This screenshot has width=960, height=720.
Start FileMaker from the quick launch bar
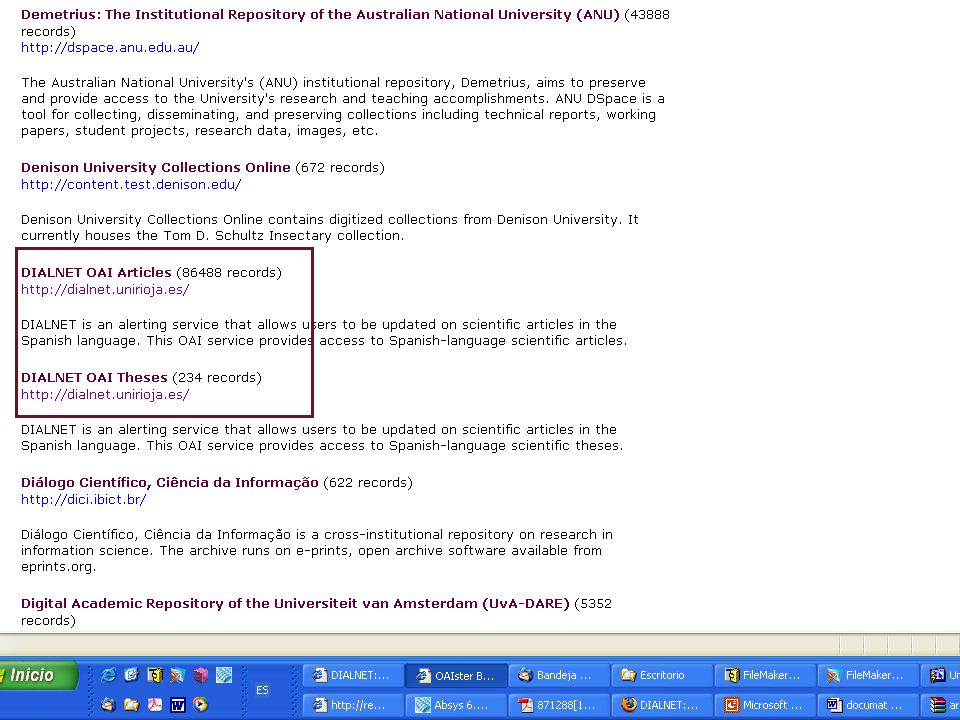154,675
